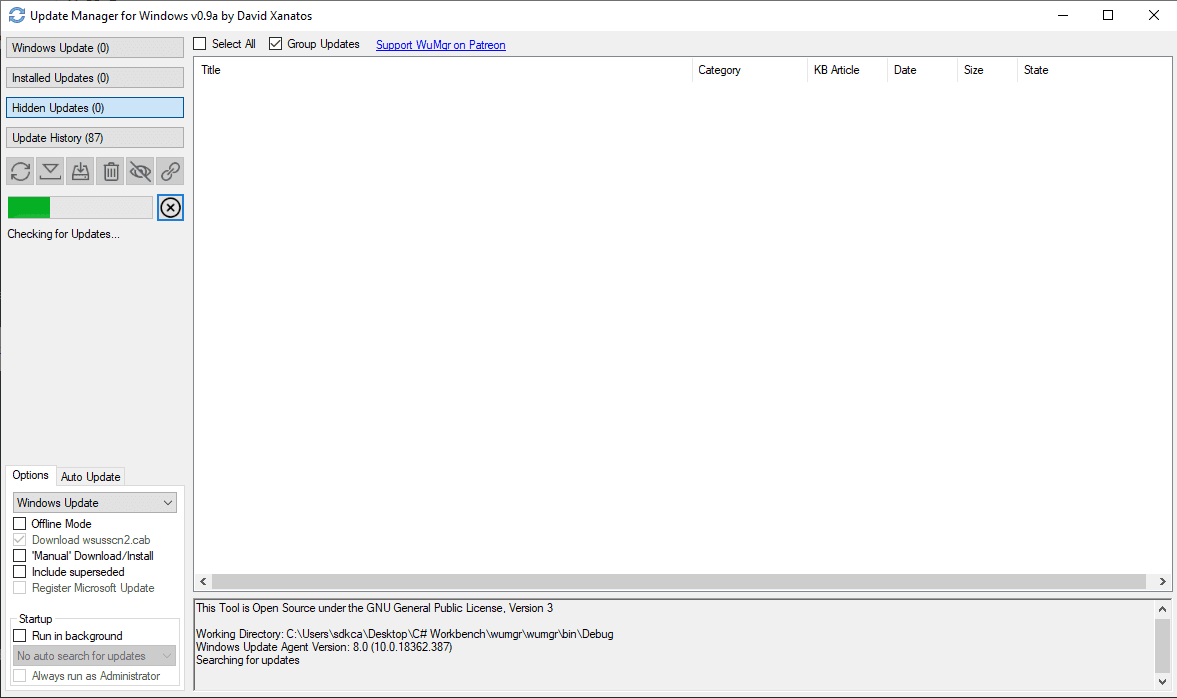Click the log panel scroll down arrow
Image resolution: width=1177 pixels, height=698 pixels.
coord(1162,681)
